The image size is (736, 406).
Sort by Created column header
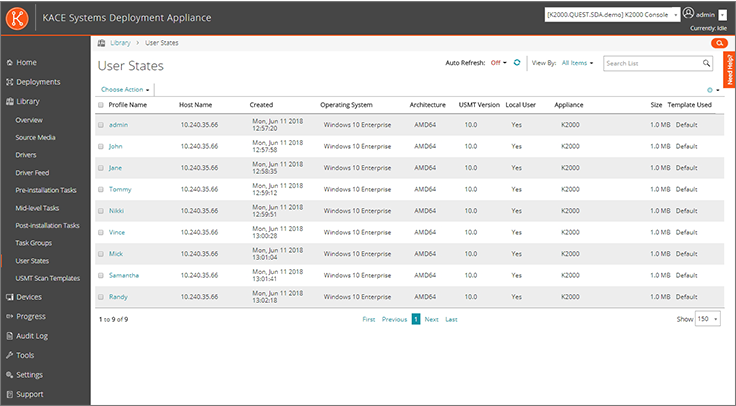click(261, 105)
